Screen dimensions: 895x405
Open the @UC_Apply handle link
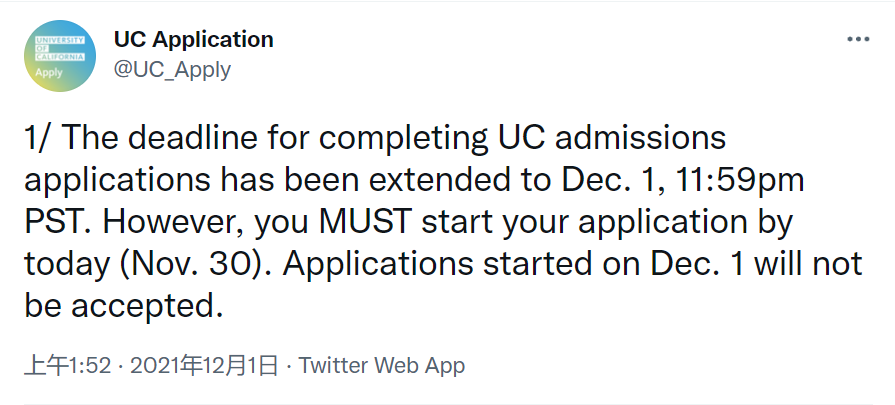(172, 70)
